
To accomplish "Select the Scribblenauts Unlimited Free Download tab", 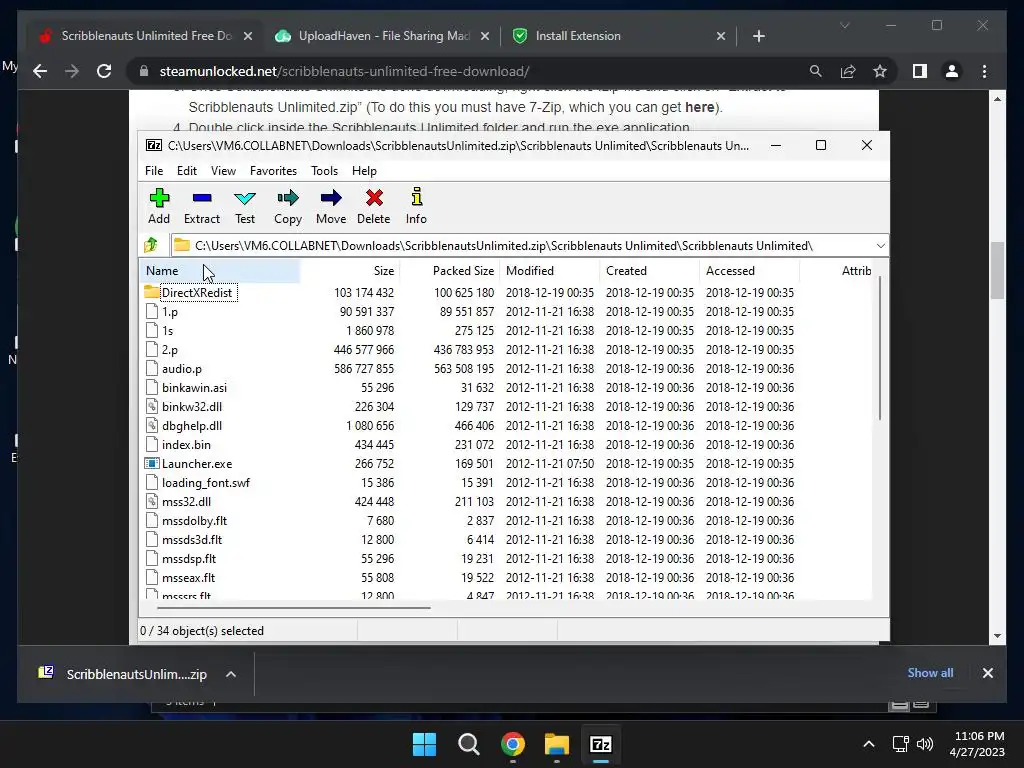I will 146,36.
